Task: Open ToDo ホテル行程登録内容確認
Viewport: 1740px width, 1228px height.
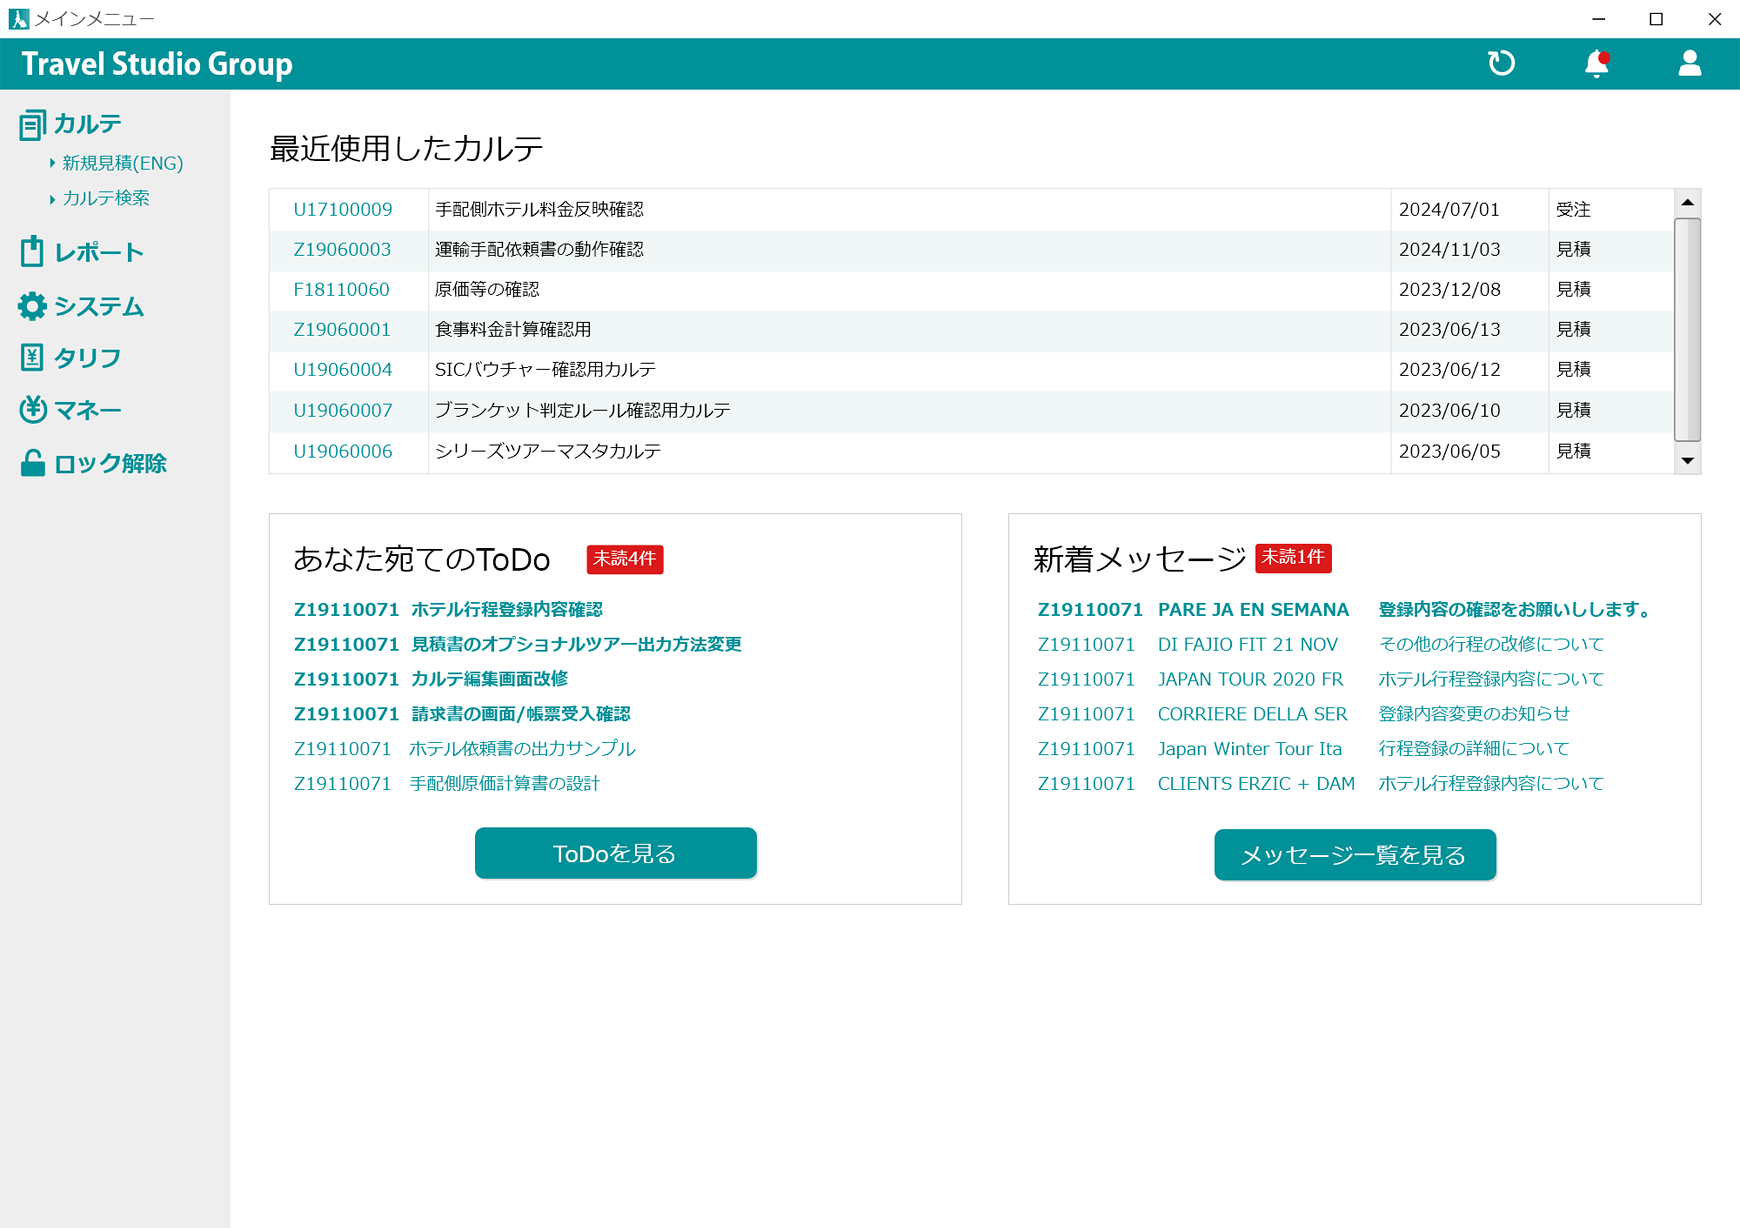Action: coord(507,610)
